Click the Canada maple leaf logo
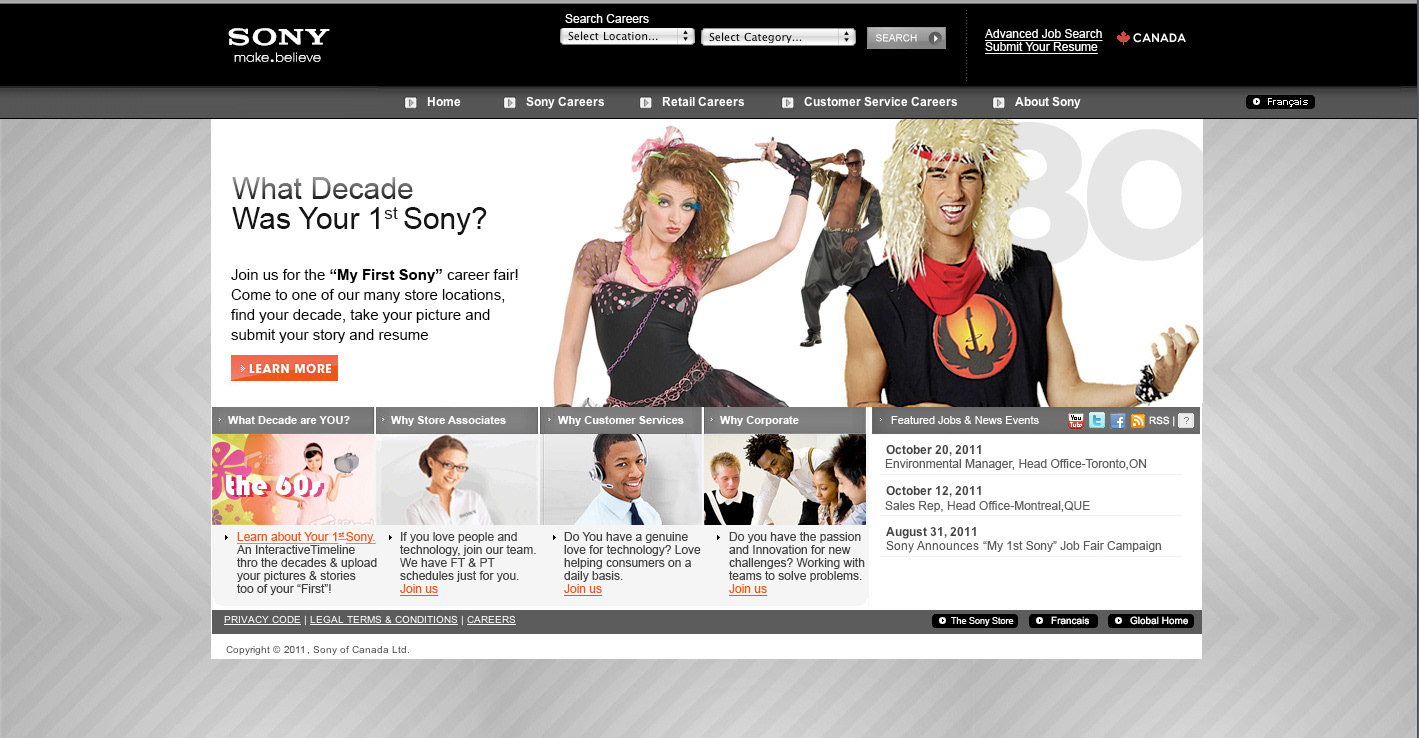This screenshot has height=738, width=1419. tap(1151, 38)
